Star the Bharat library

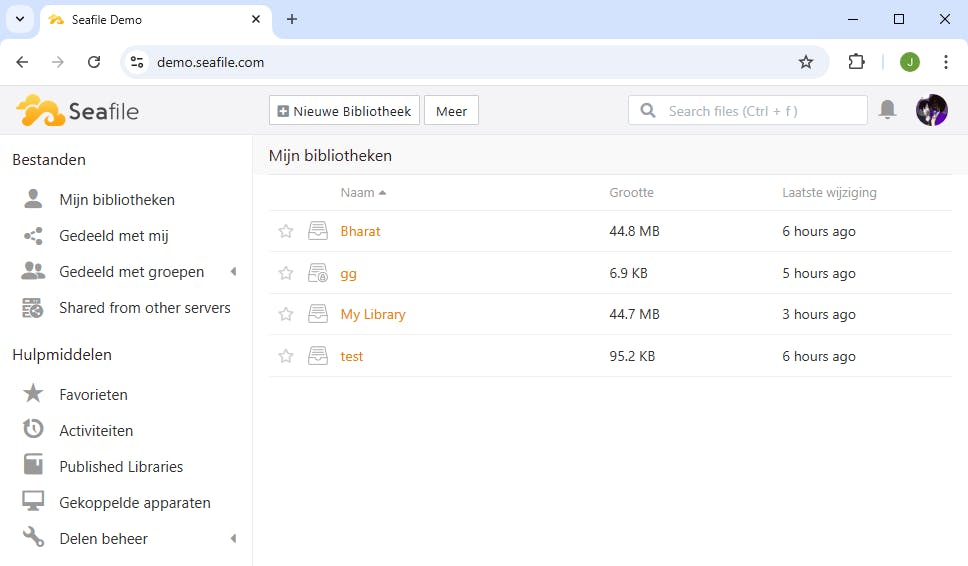tap(286, 231)
